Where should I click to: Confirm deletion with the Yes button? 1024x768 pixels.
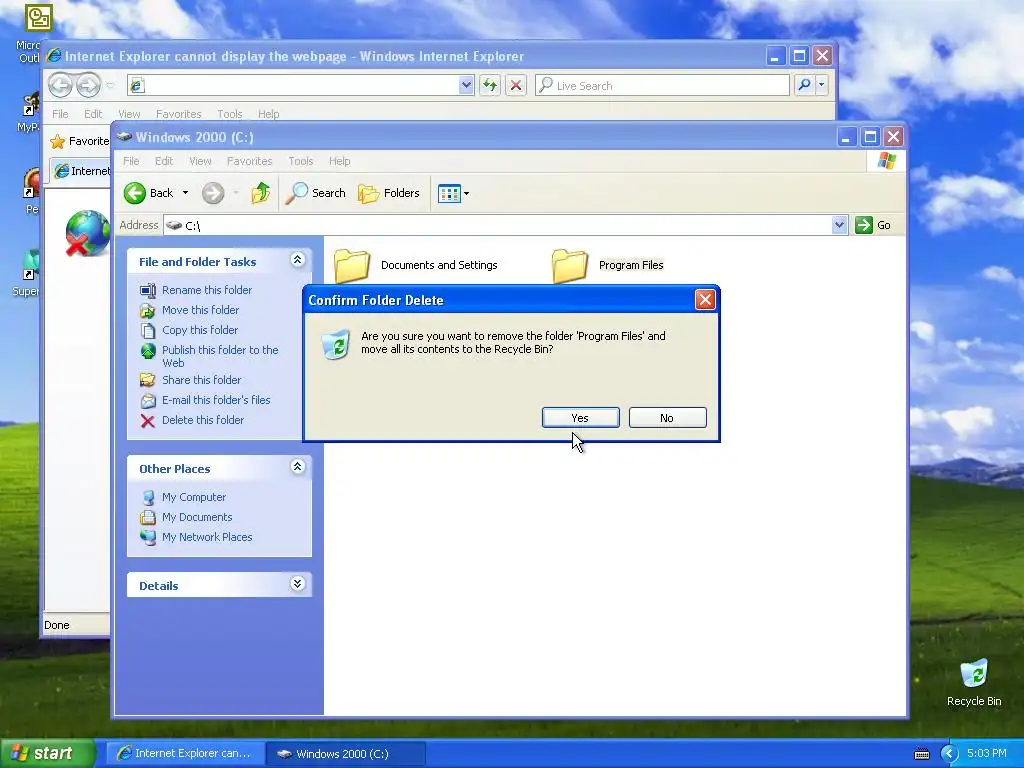(x=581, y=418)
